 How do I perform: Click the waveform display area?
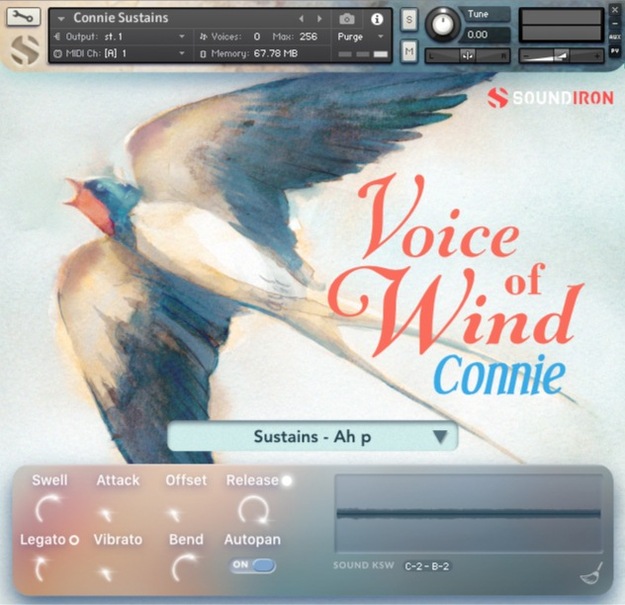pyautogui.click(x=469, y=513)
